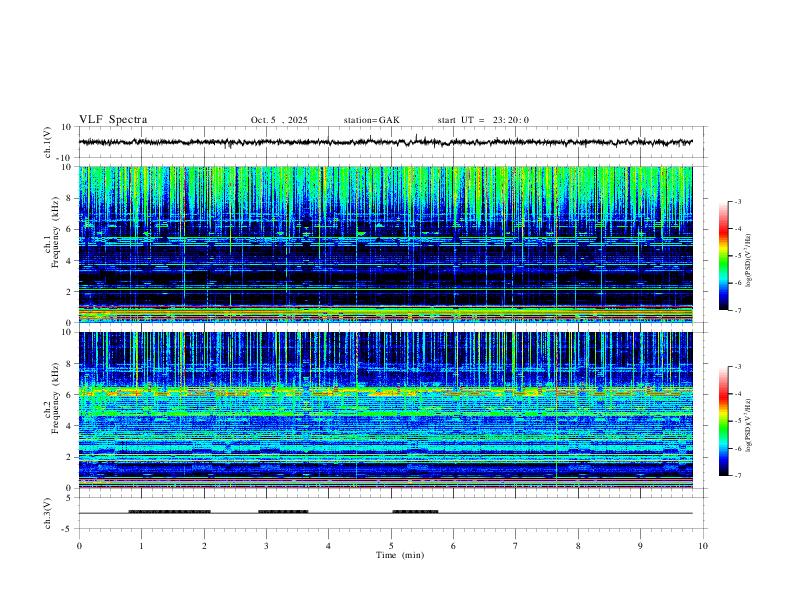Click the "Time (min)" x-axis label
The height and width of the screenshot is (612, 792).
point(400,555)
